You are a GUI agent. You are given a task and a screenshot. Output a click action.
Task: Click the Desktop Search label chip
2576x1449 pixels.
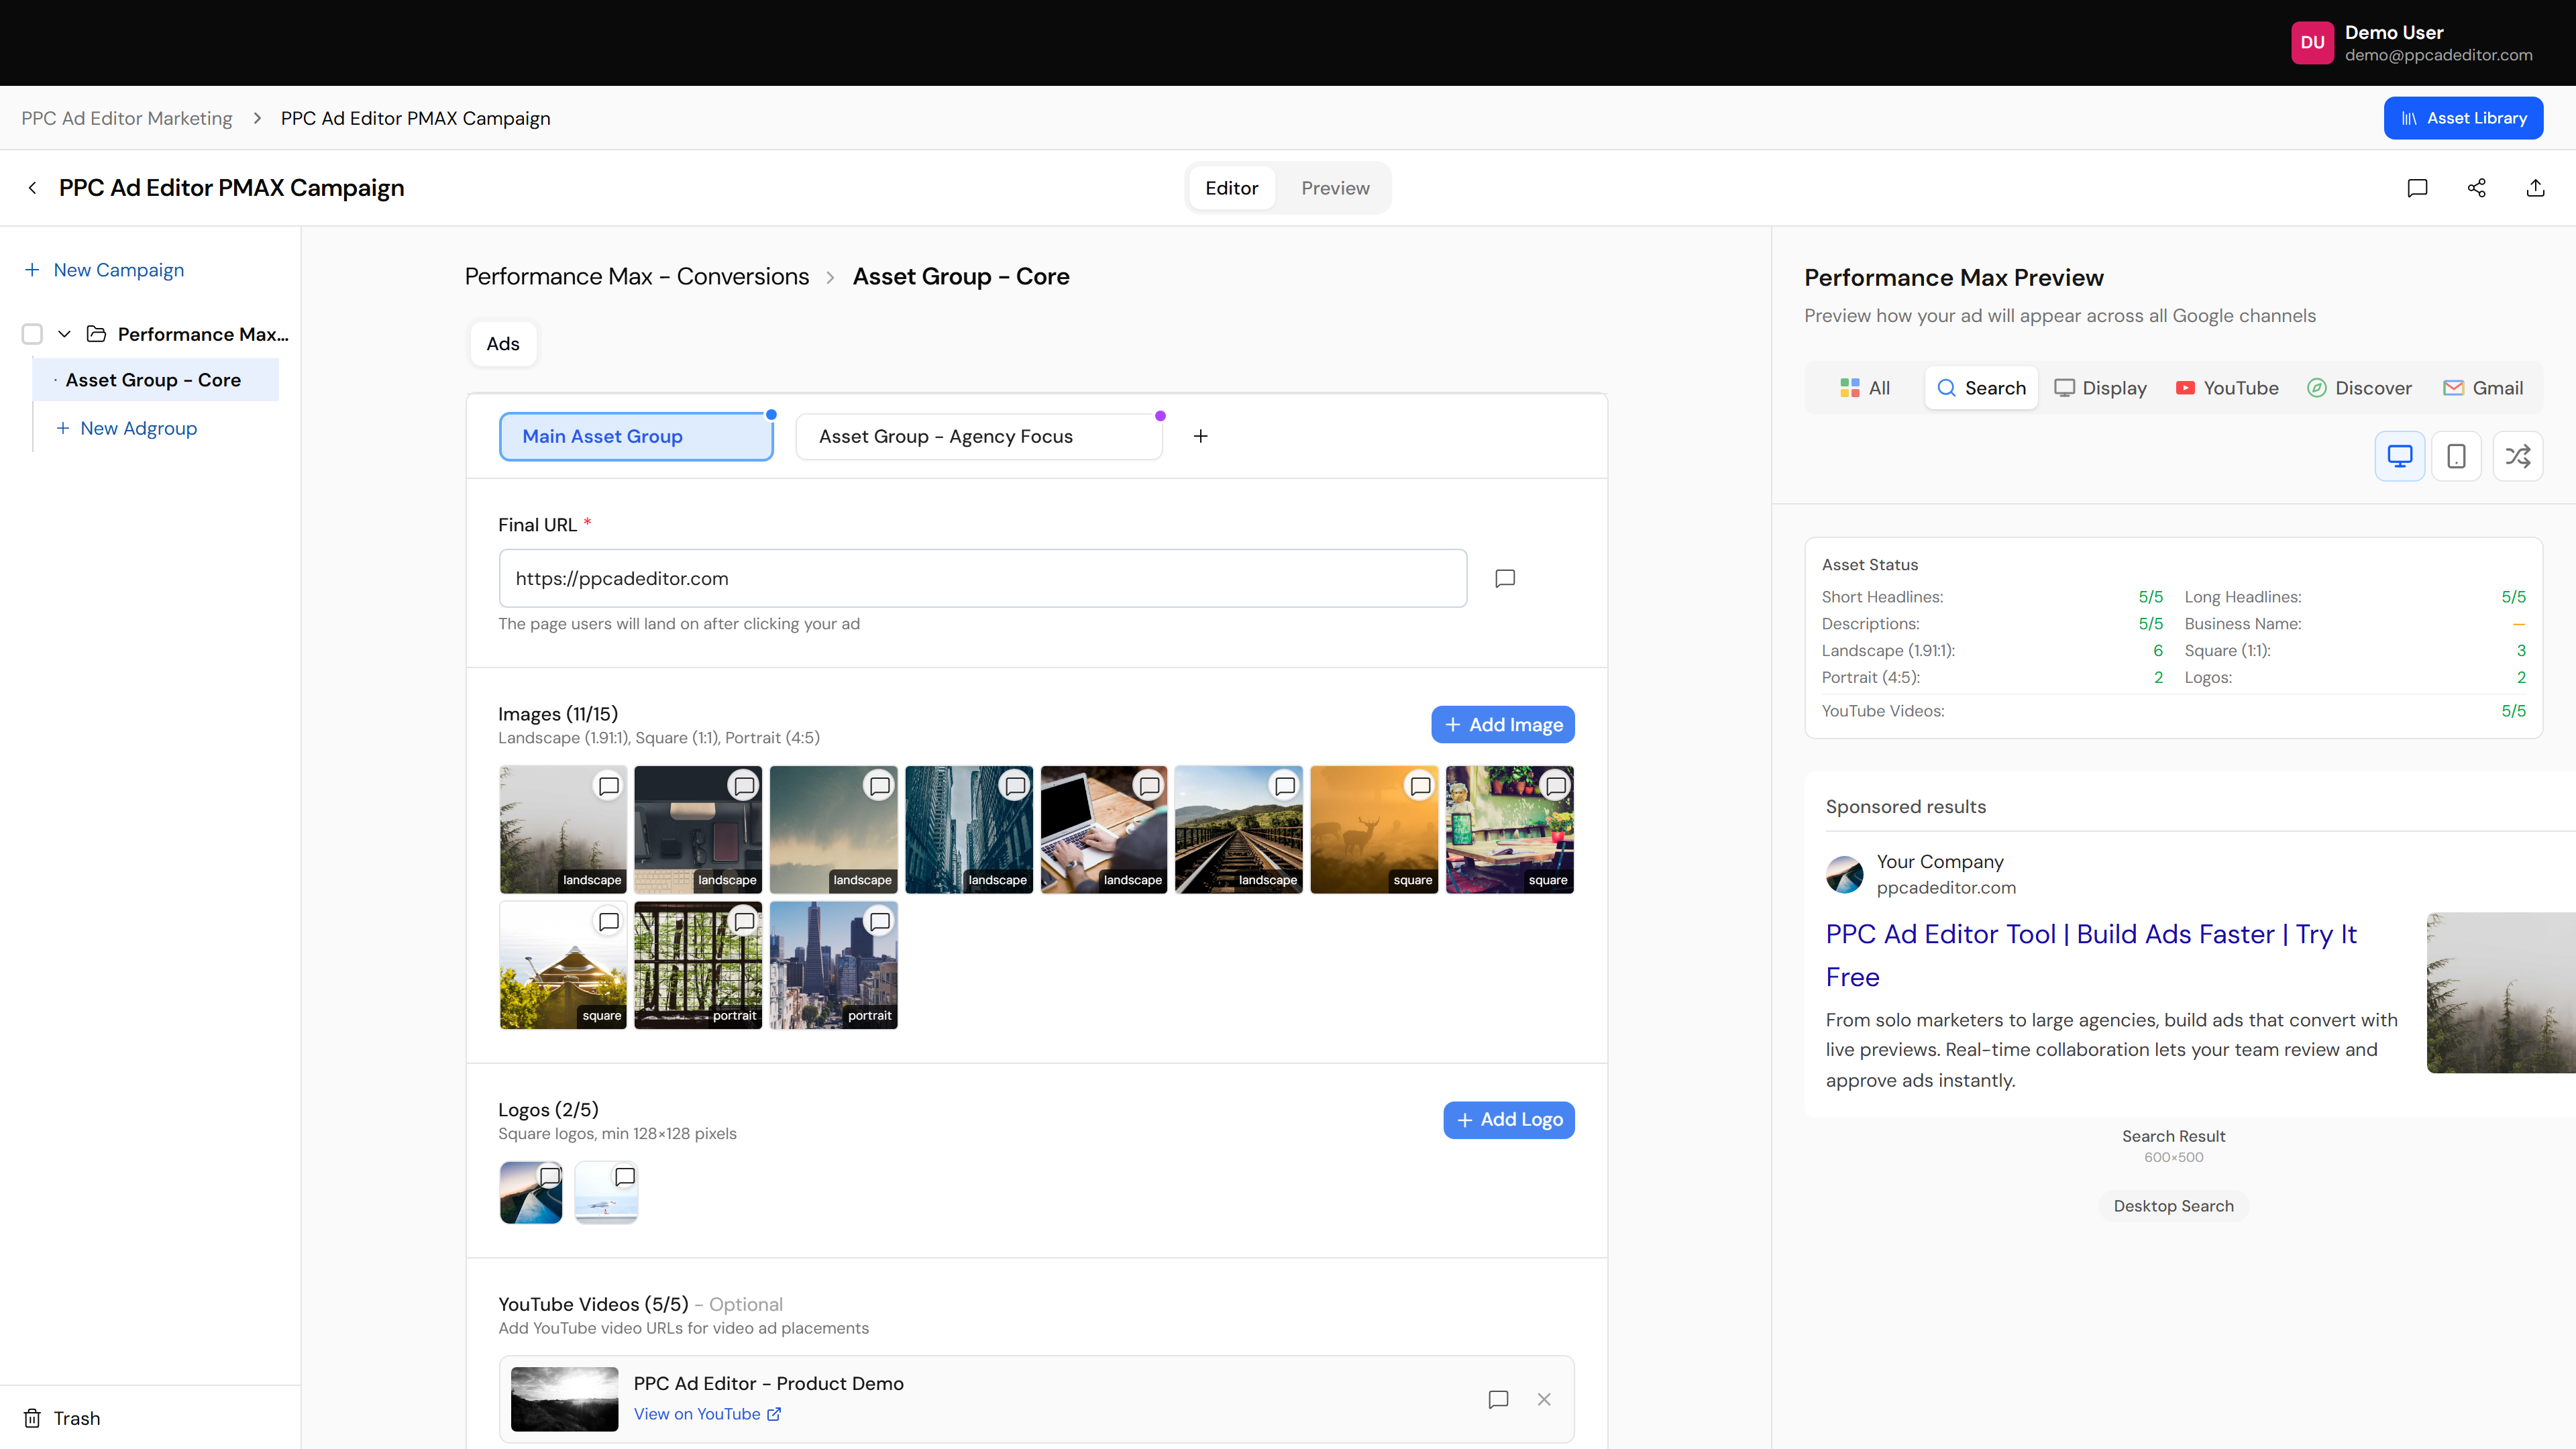click(x=2174, y=1206)
